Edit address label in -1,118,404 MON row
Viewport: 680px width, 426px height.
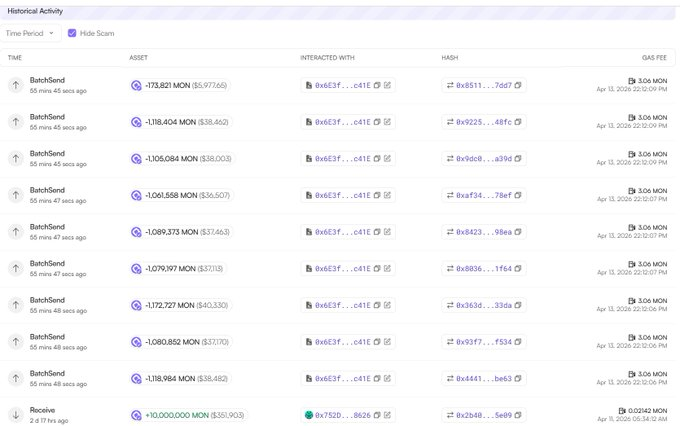coord(387,122)
